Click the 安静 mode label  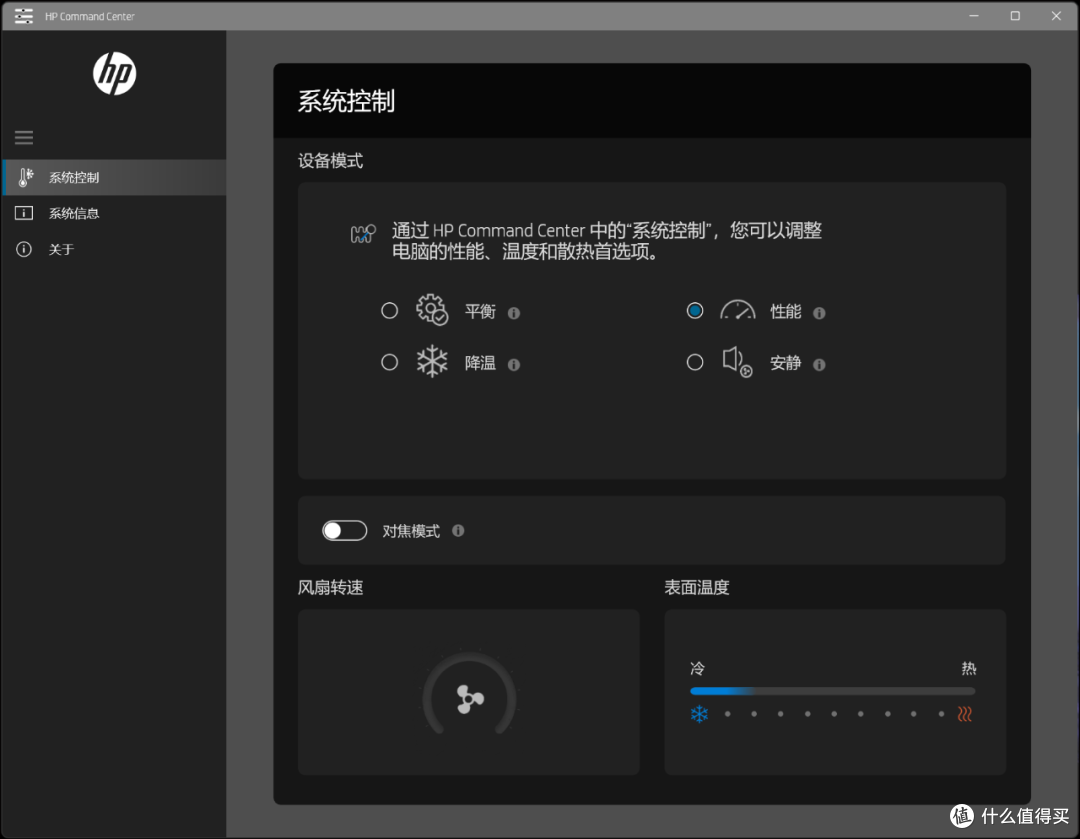click(x=785, y=363)
